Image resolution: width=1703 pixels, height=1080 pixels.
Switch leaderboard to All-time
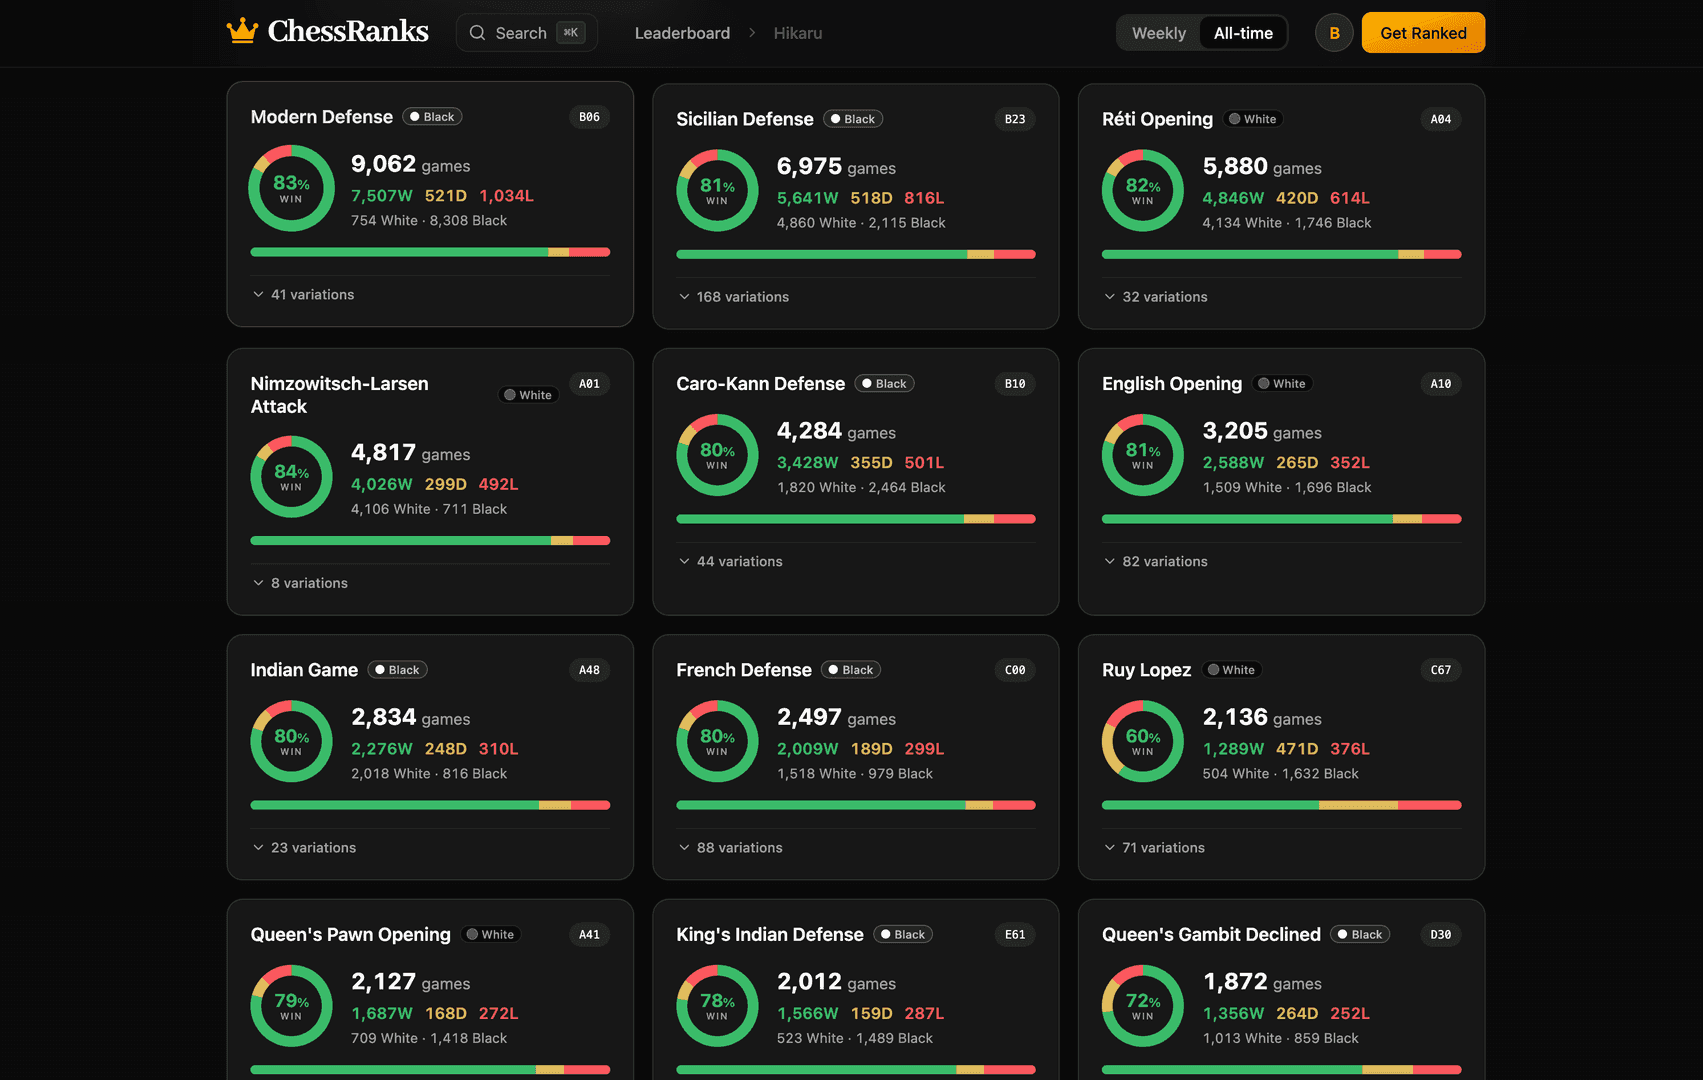[1243, 33]
